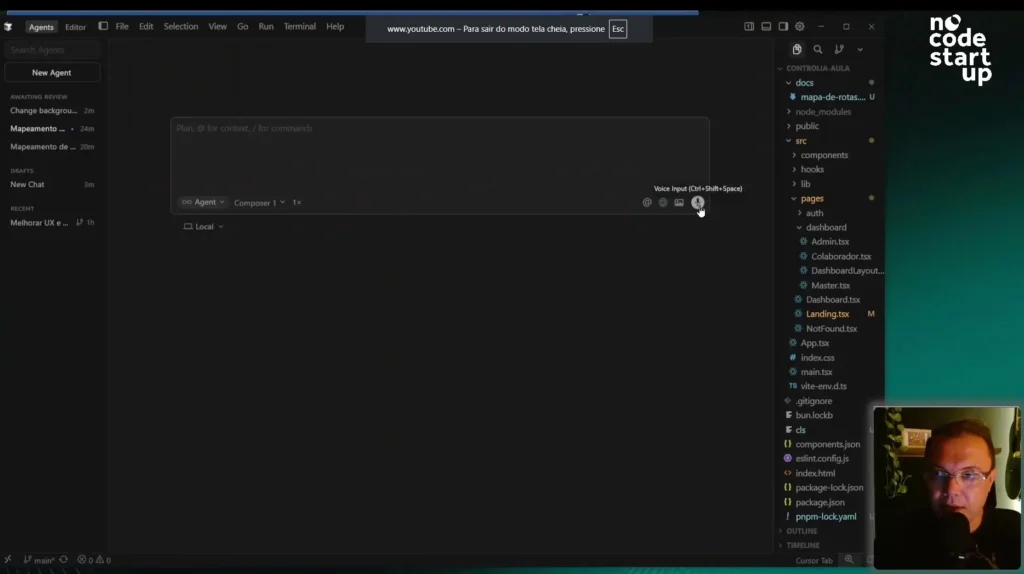
Task: Switch to the Agents tab
Action: tap(40, 27)
